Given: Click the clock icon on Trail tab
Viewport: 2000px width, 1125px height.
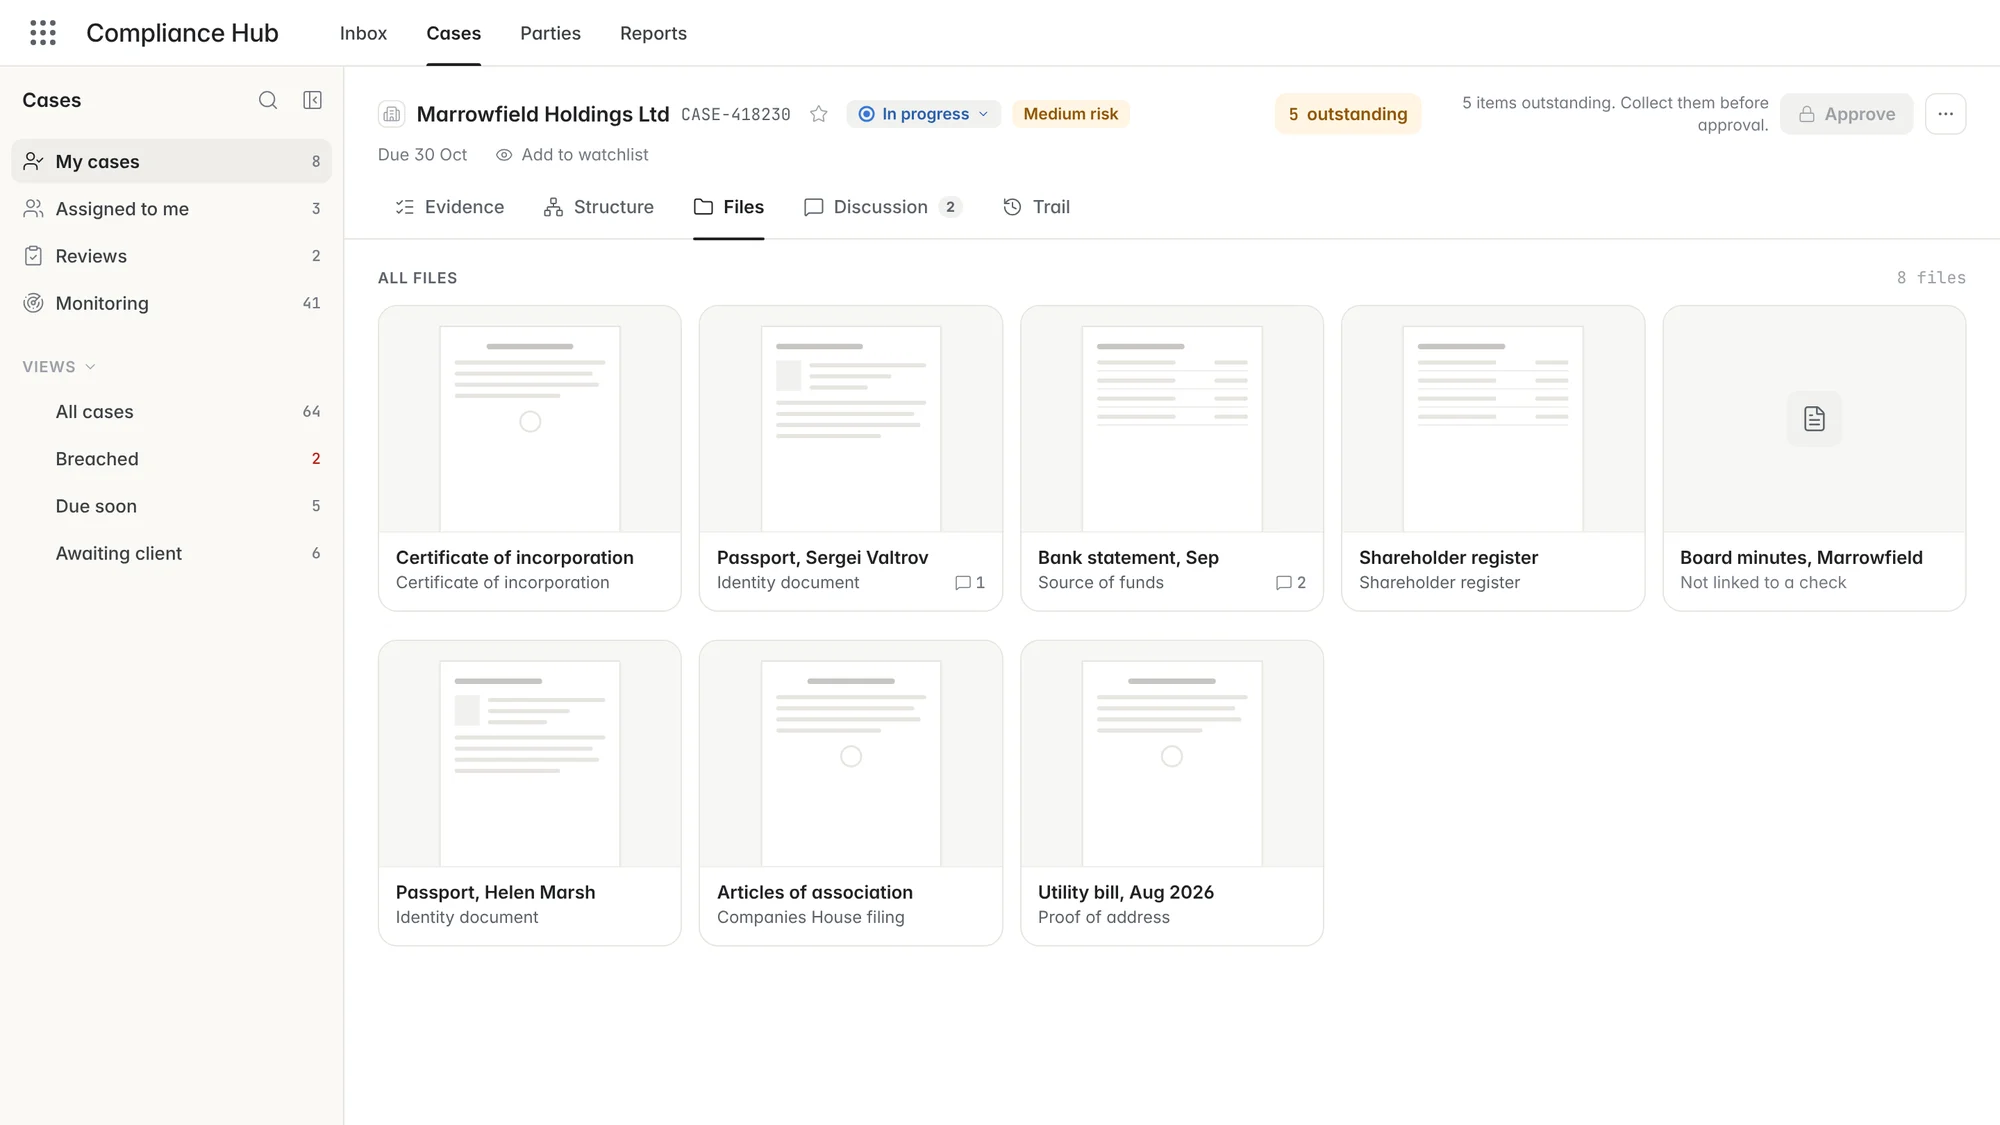Looking at the screenshot, I should click(x=1012, y=207).
